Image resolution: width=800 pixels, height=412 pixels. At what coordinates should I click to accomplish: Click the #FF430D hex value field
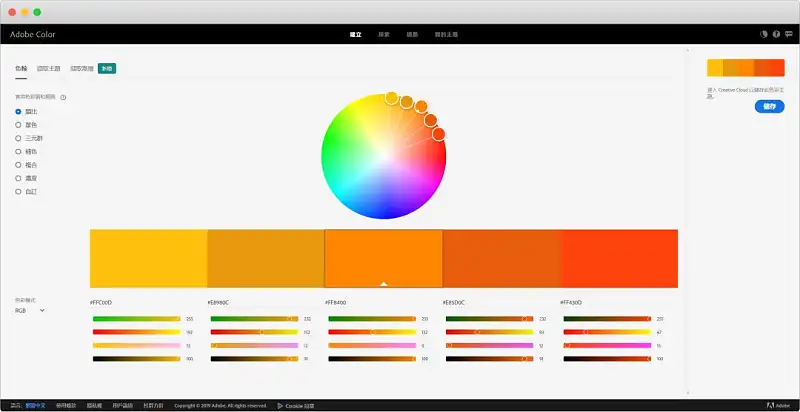(571, 302)
